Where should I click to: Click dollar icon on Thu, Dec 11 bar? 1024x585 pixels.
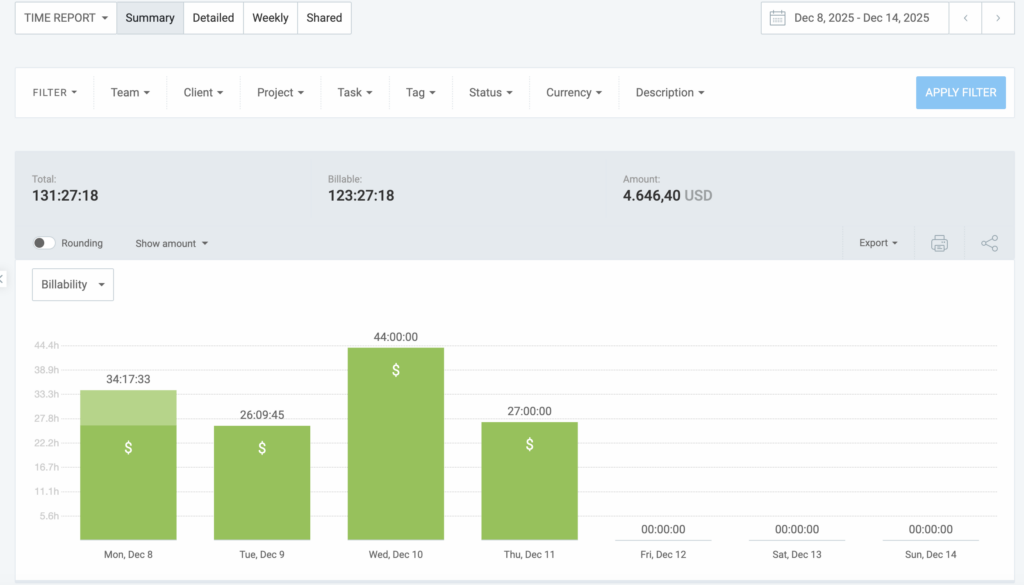[529, 444]
